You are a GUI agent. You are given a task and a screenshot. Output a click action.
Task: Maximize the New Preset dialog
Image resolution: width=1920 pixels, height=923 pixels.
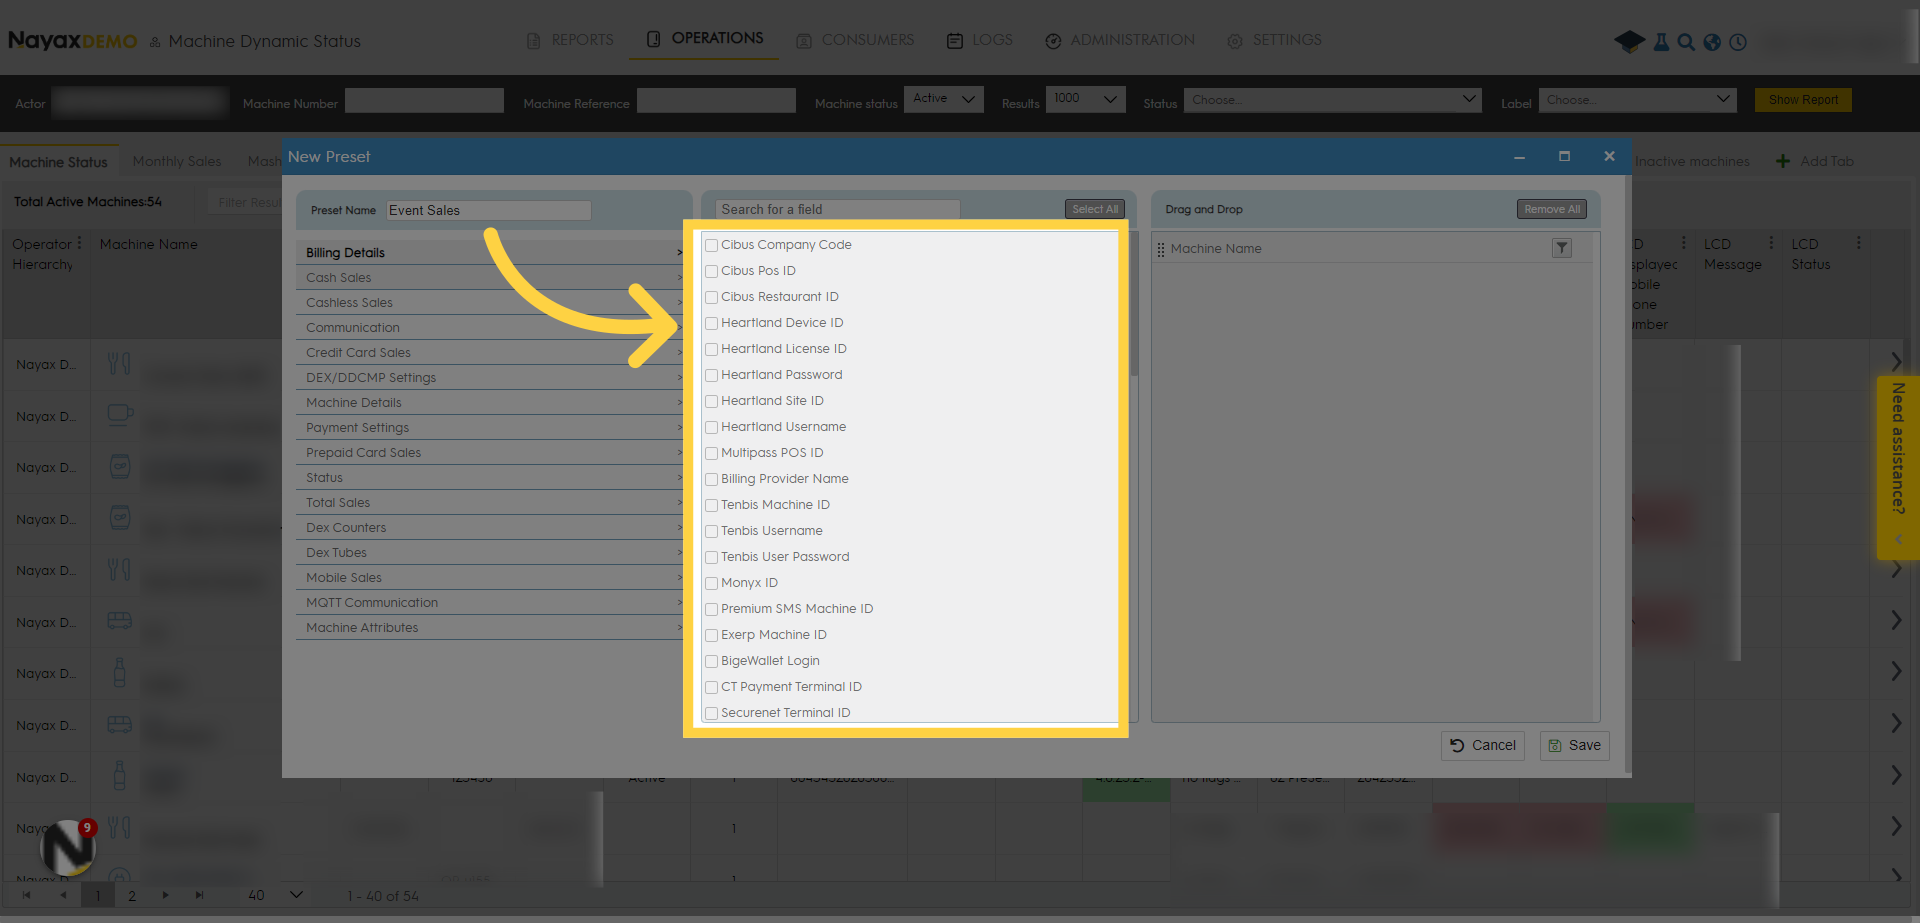pos(1564,156)
